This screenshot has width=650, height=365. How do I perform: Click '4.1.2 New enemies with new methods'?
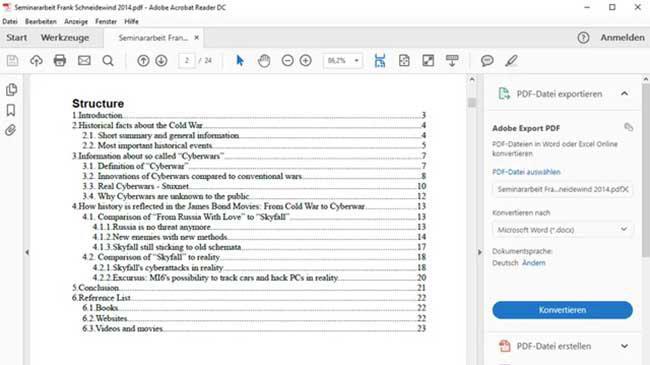point(259,237)
